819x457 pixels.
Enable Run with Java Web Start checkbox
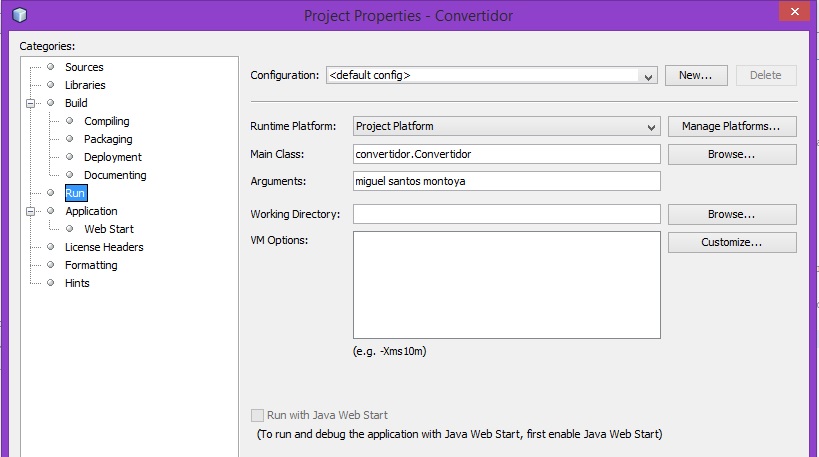pos(258,415)
